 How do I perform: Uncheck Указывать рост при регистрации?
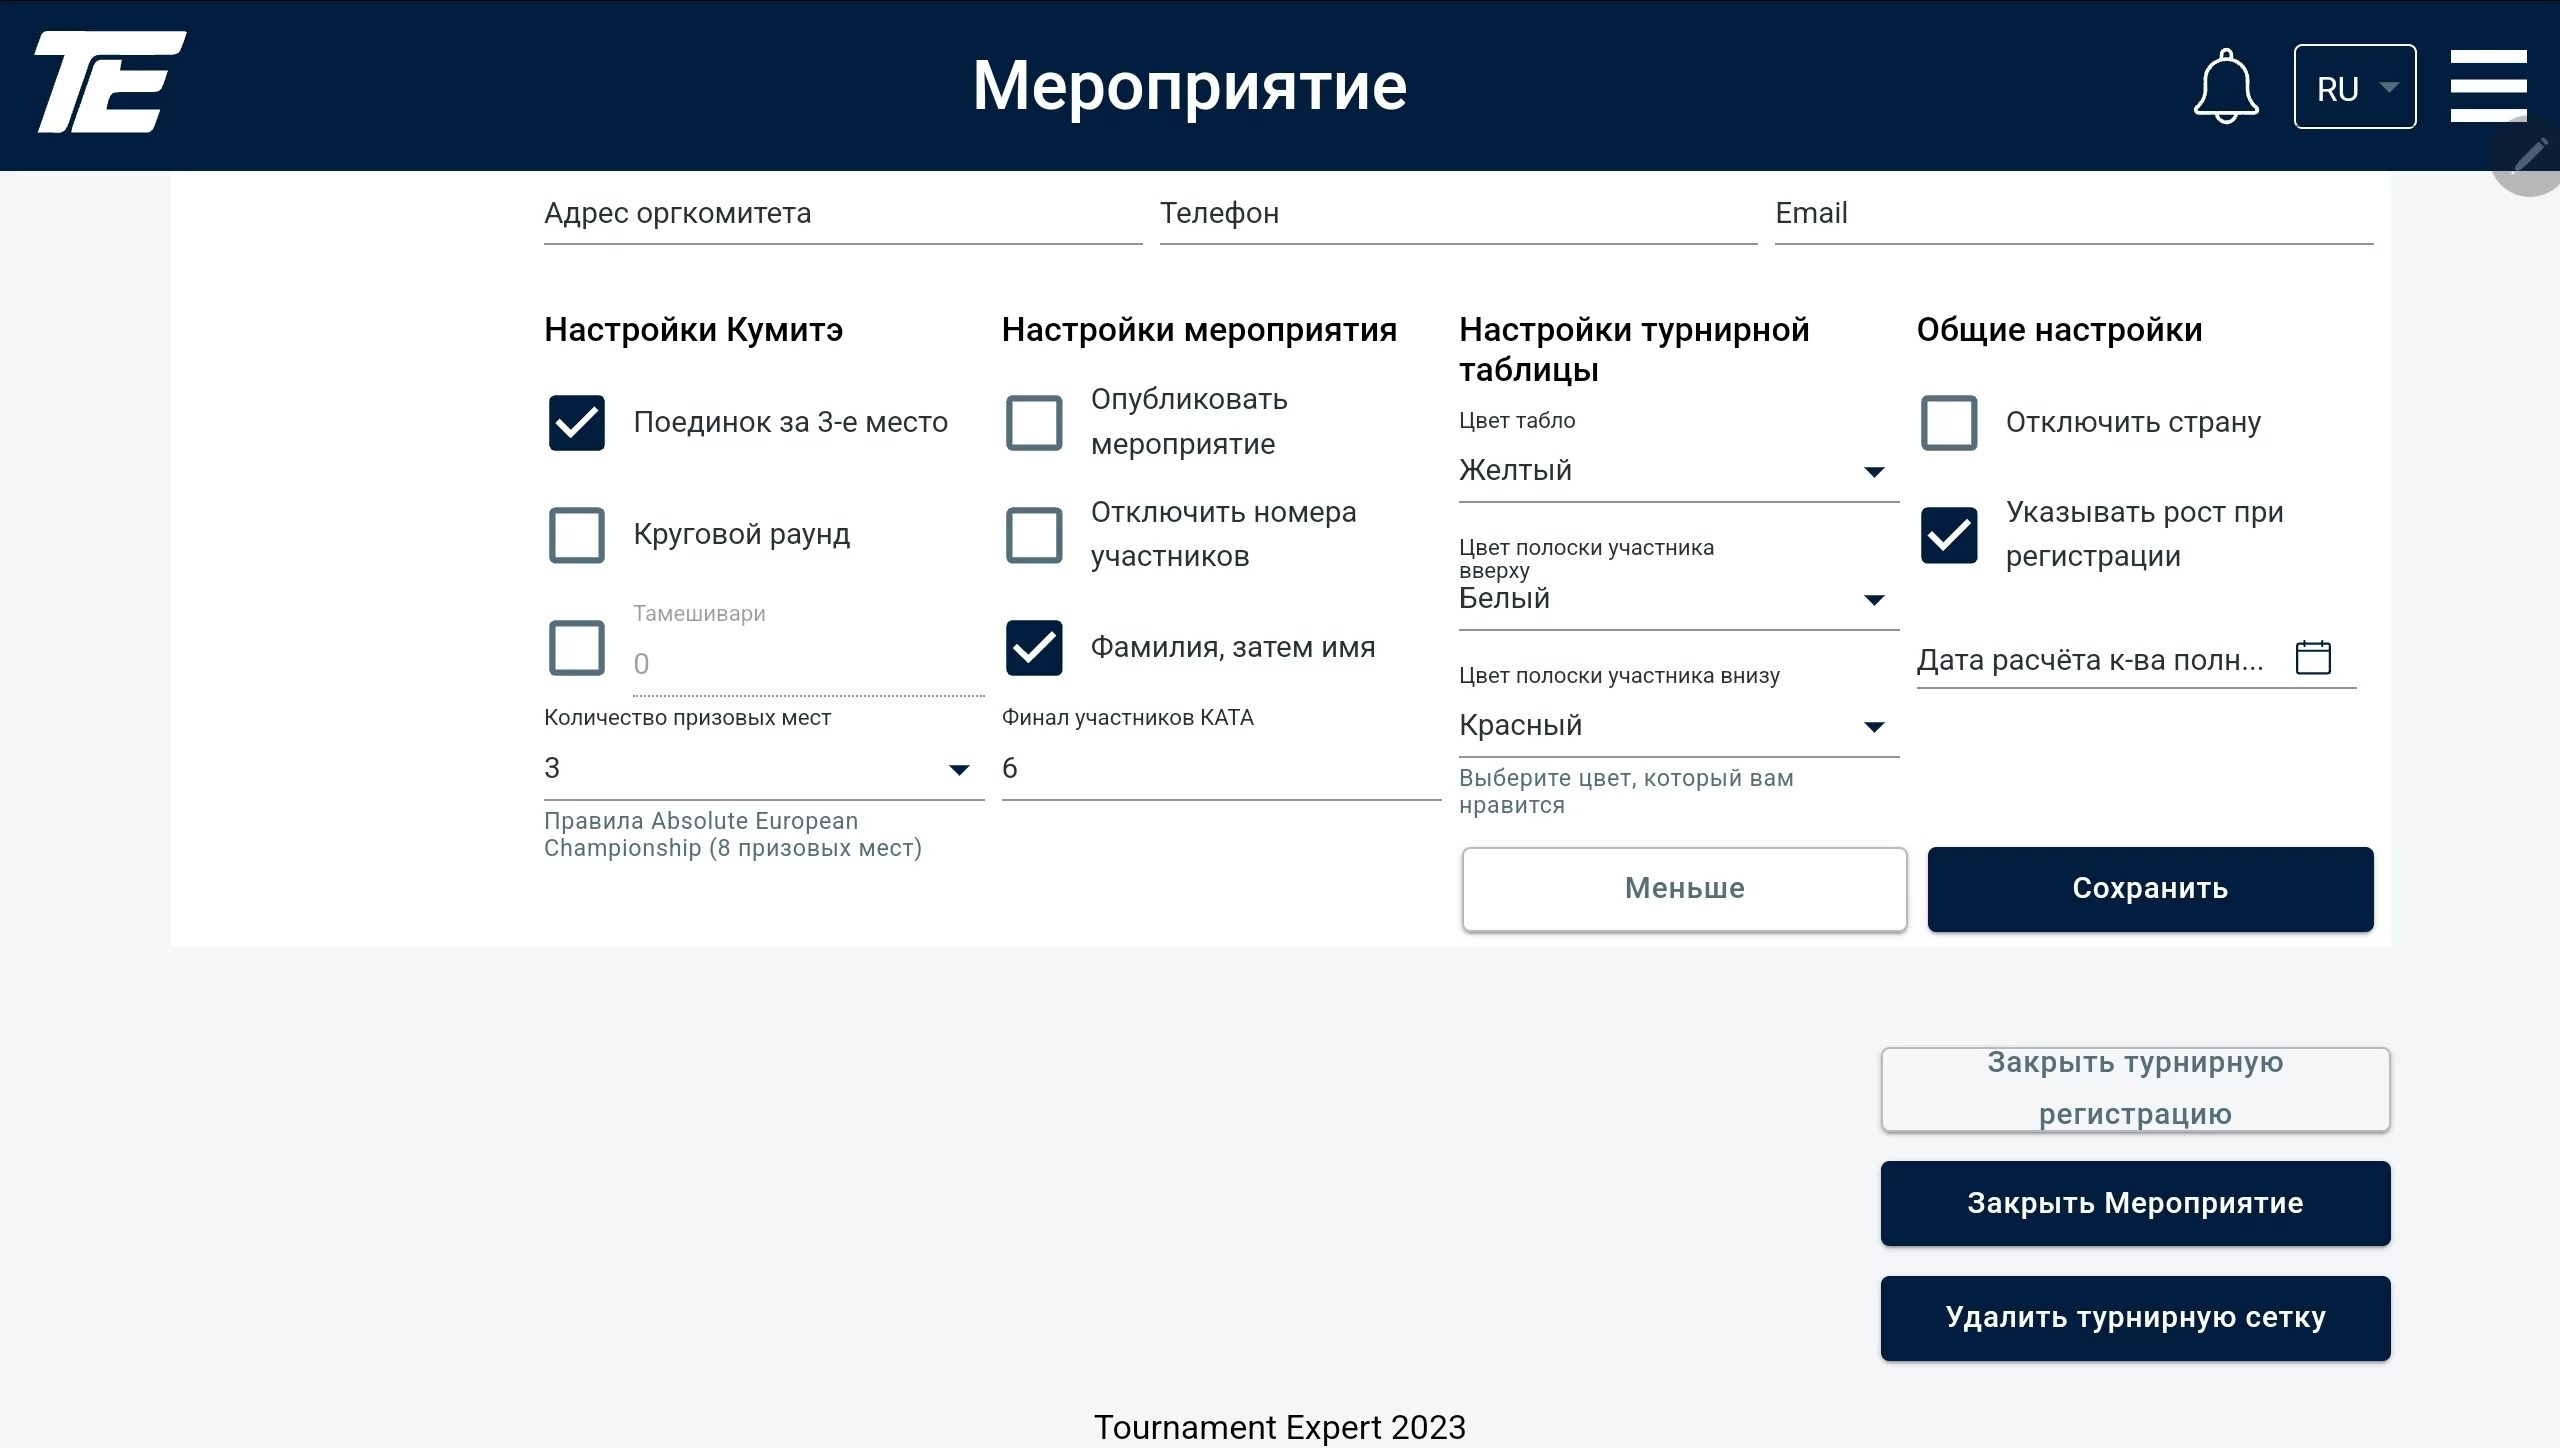tap(1949, 535)
